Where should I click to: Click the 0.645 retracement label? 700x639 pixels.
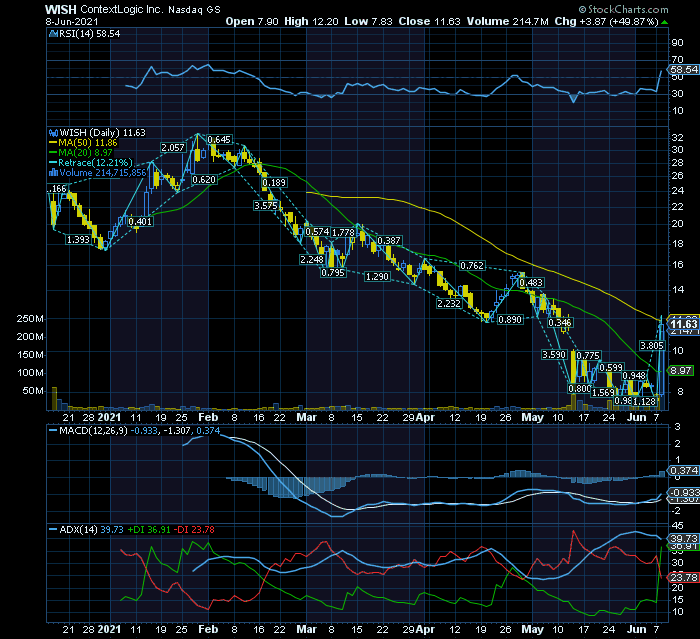[219, 140]
